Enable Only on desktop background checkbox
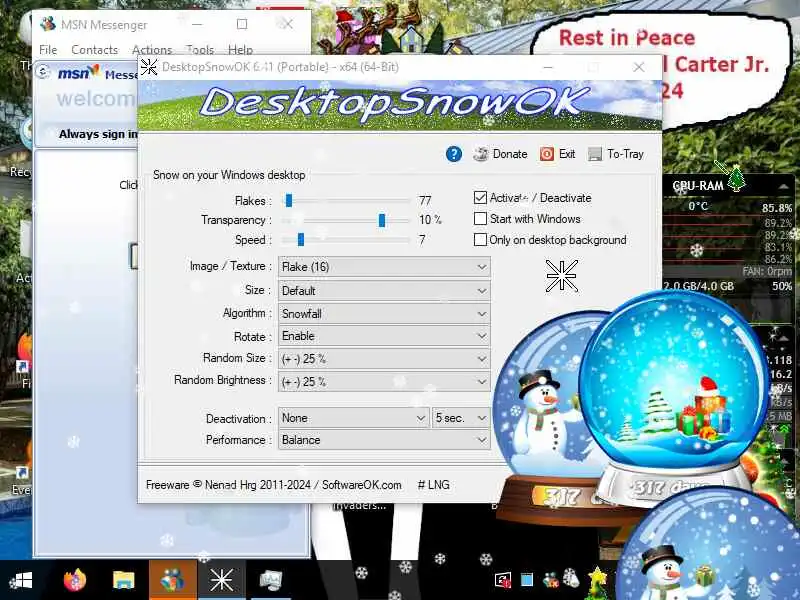 tap(480, 239)
